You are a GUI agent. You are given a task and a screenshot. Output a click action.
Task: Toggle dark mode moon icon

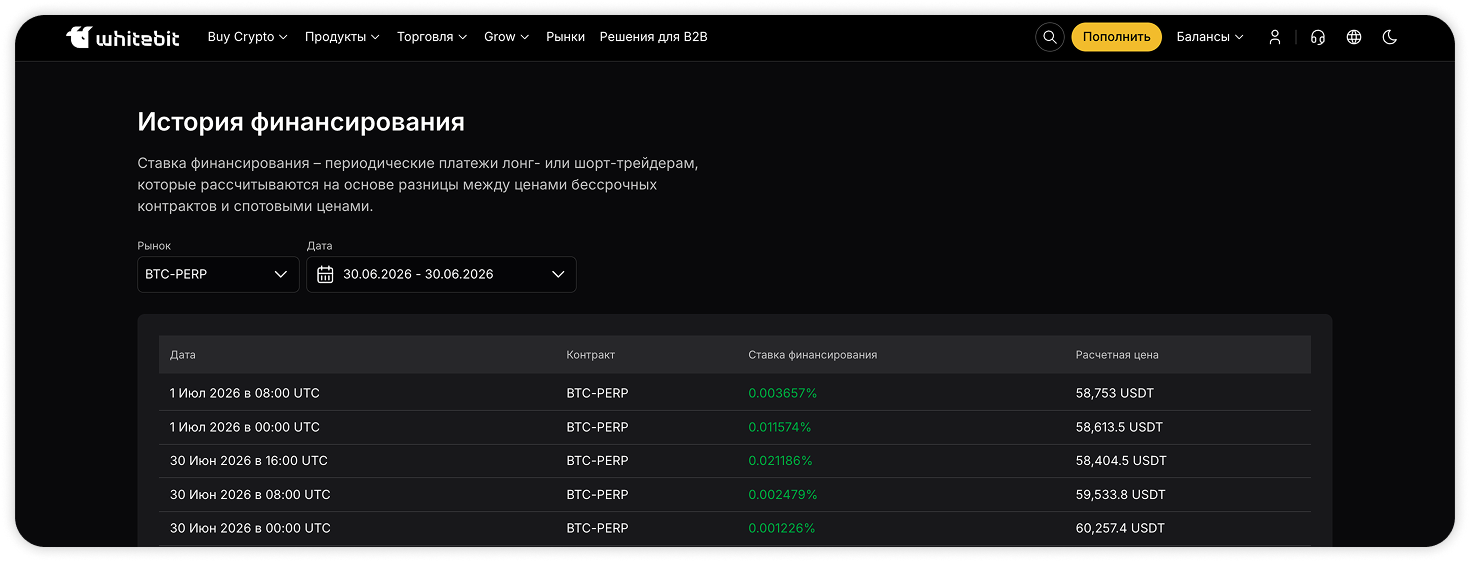click(1389, 37)
